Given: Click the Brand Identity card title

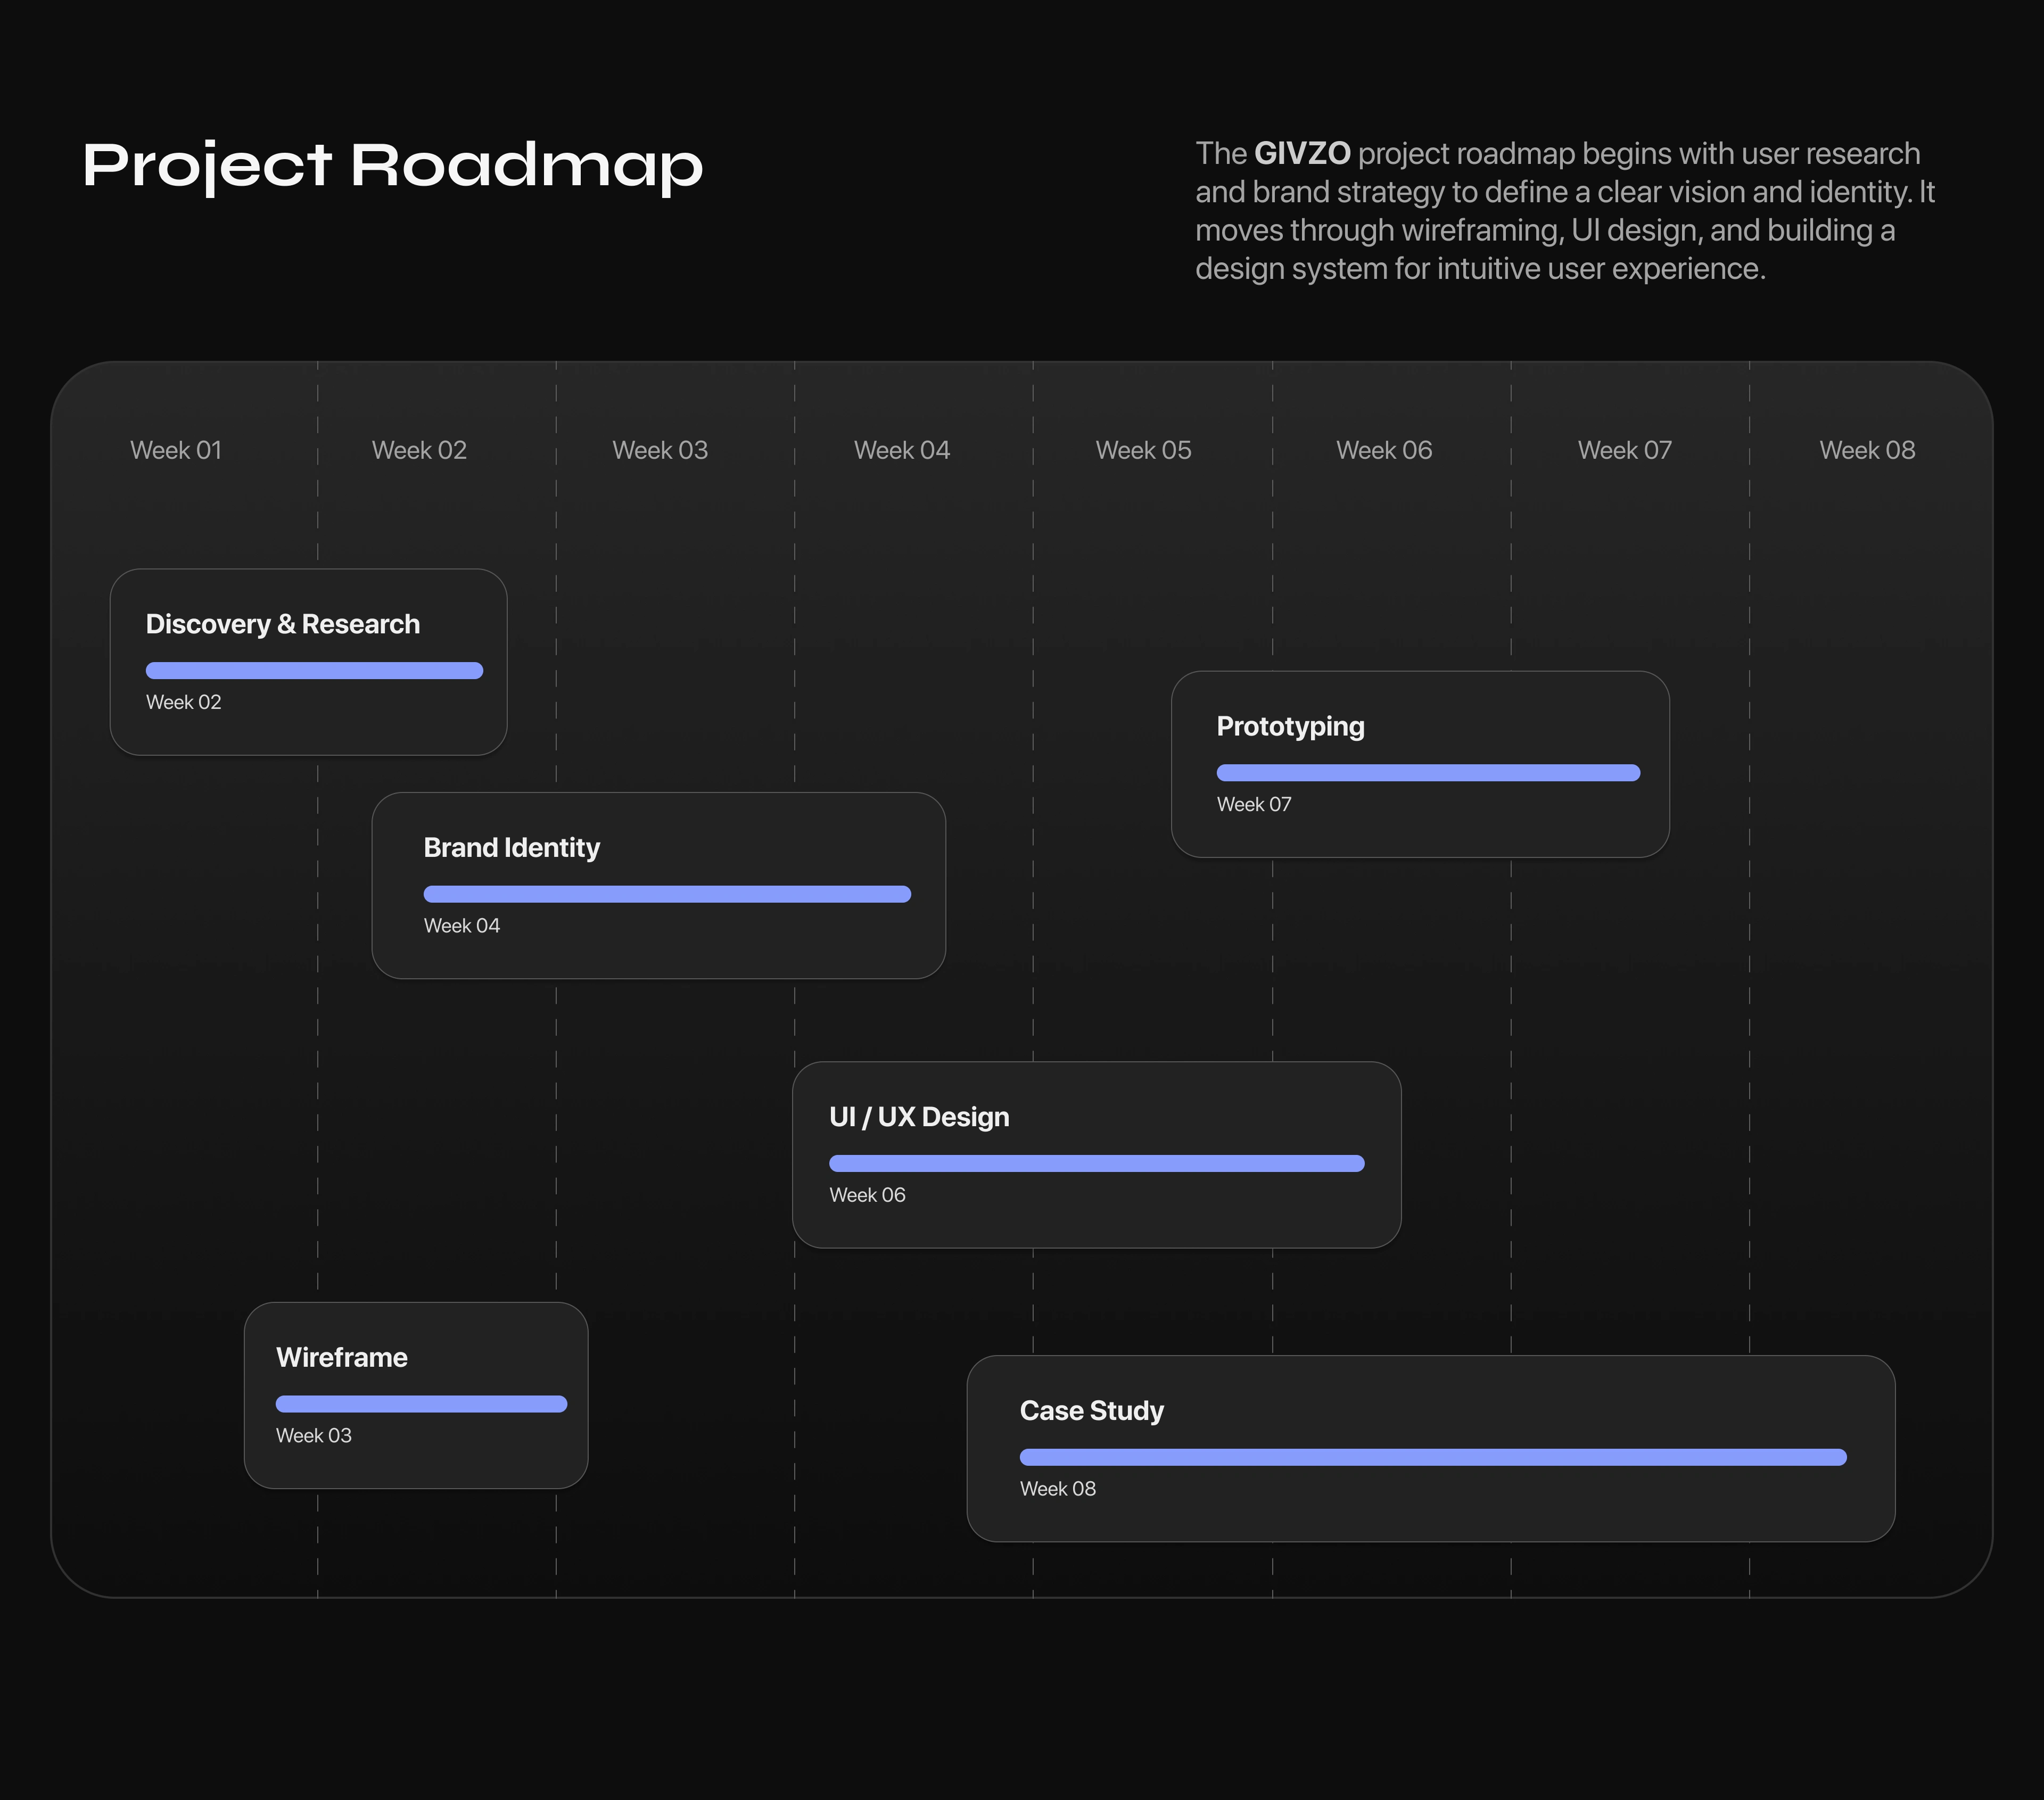Looking at the screenshot, I should (511, 848).
